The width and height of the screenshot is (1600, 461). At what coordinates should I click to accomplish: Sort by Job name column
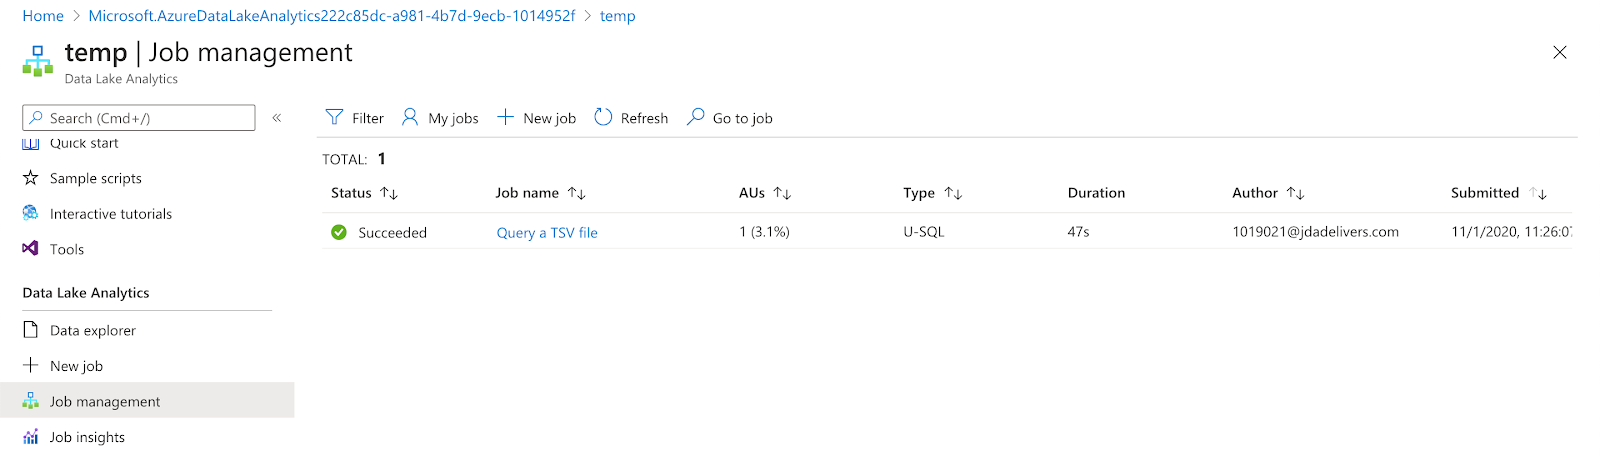[x=577, y=193]
